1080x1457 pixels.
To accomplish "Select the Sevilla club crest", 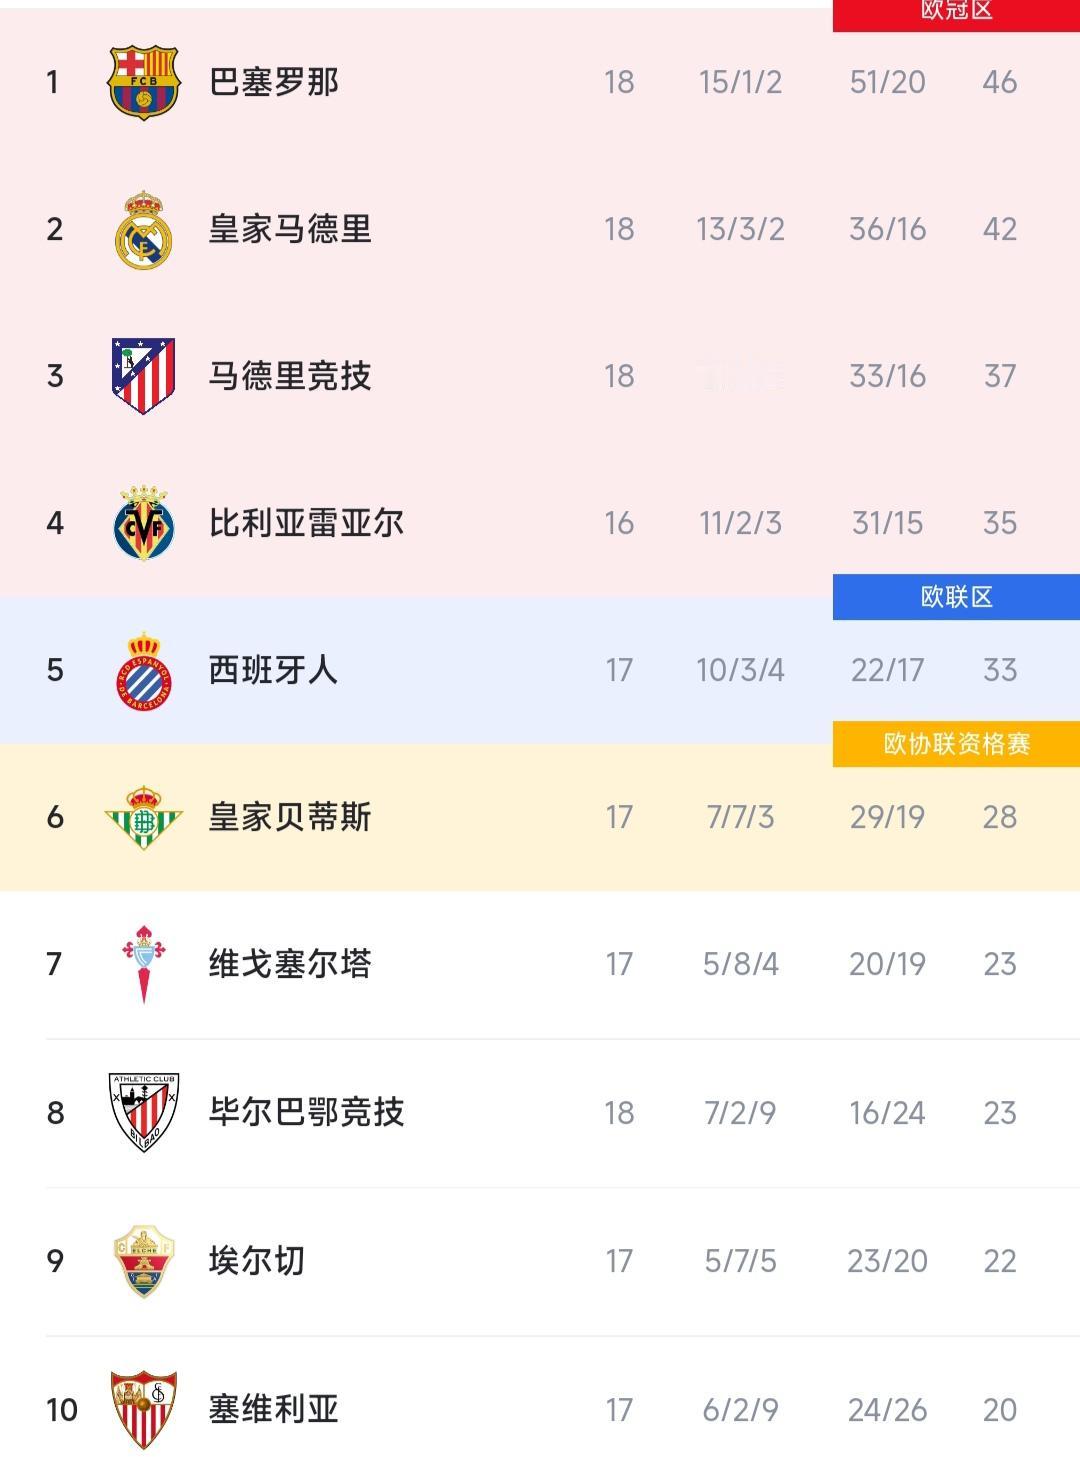I will point(143,1409).
